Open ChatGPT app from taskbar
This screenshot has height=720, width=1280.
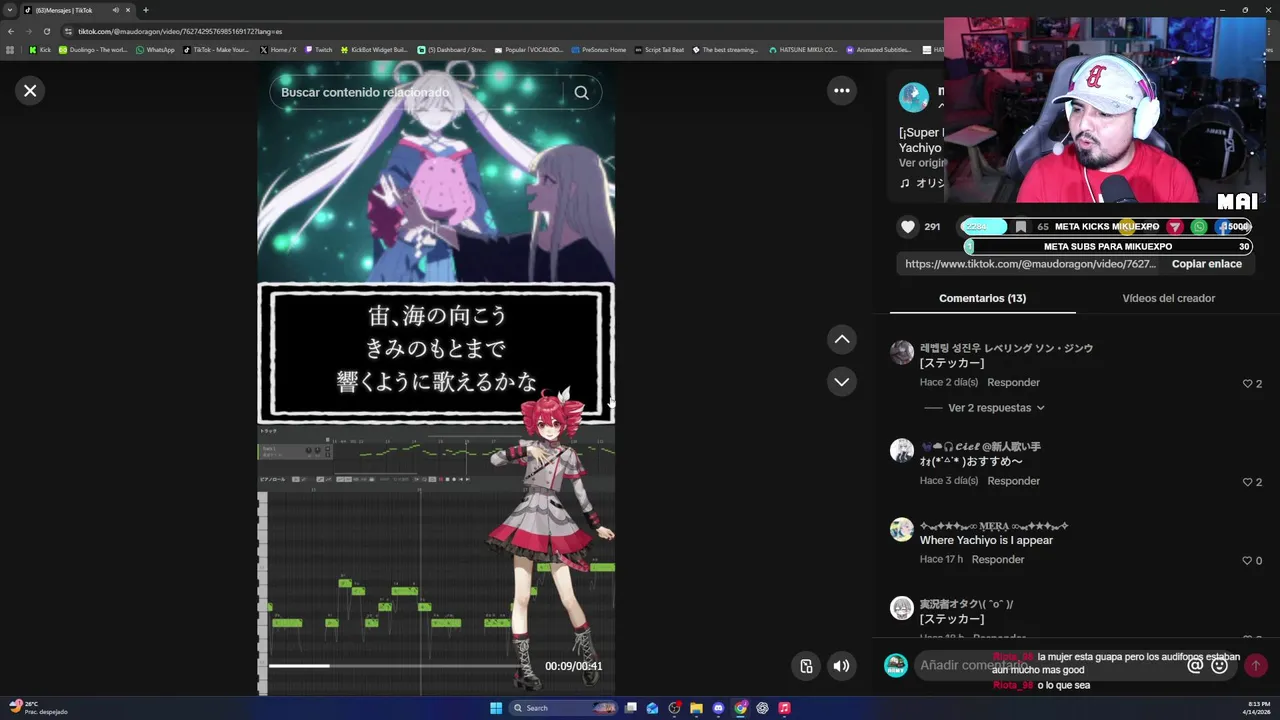[762, 708]
